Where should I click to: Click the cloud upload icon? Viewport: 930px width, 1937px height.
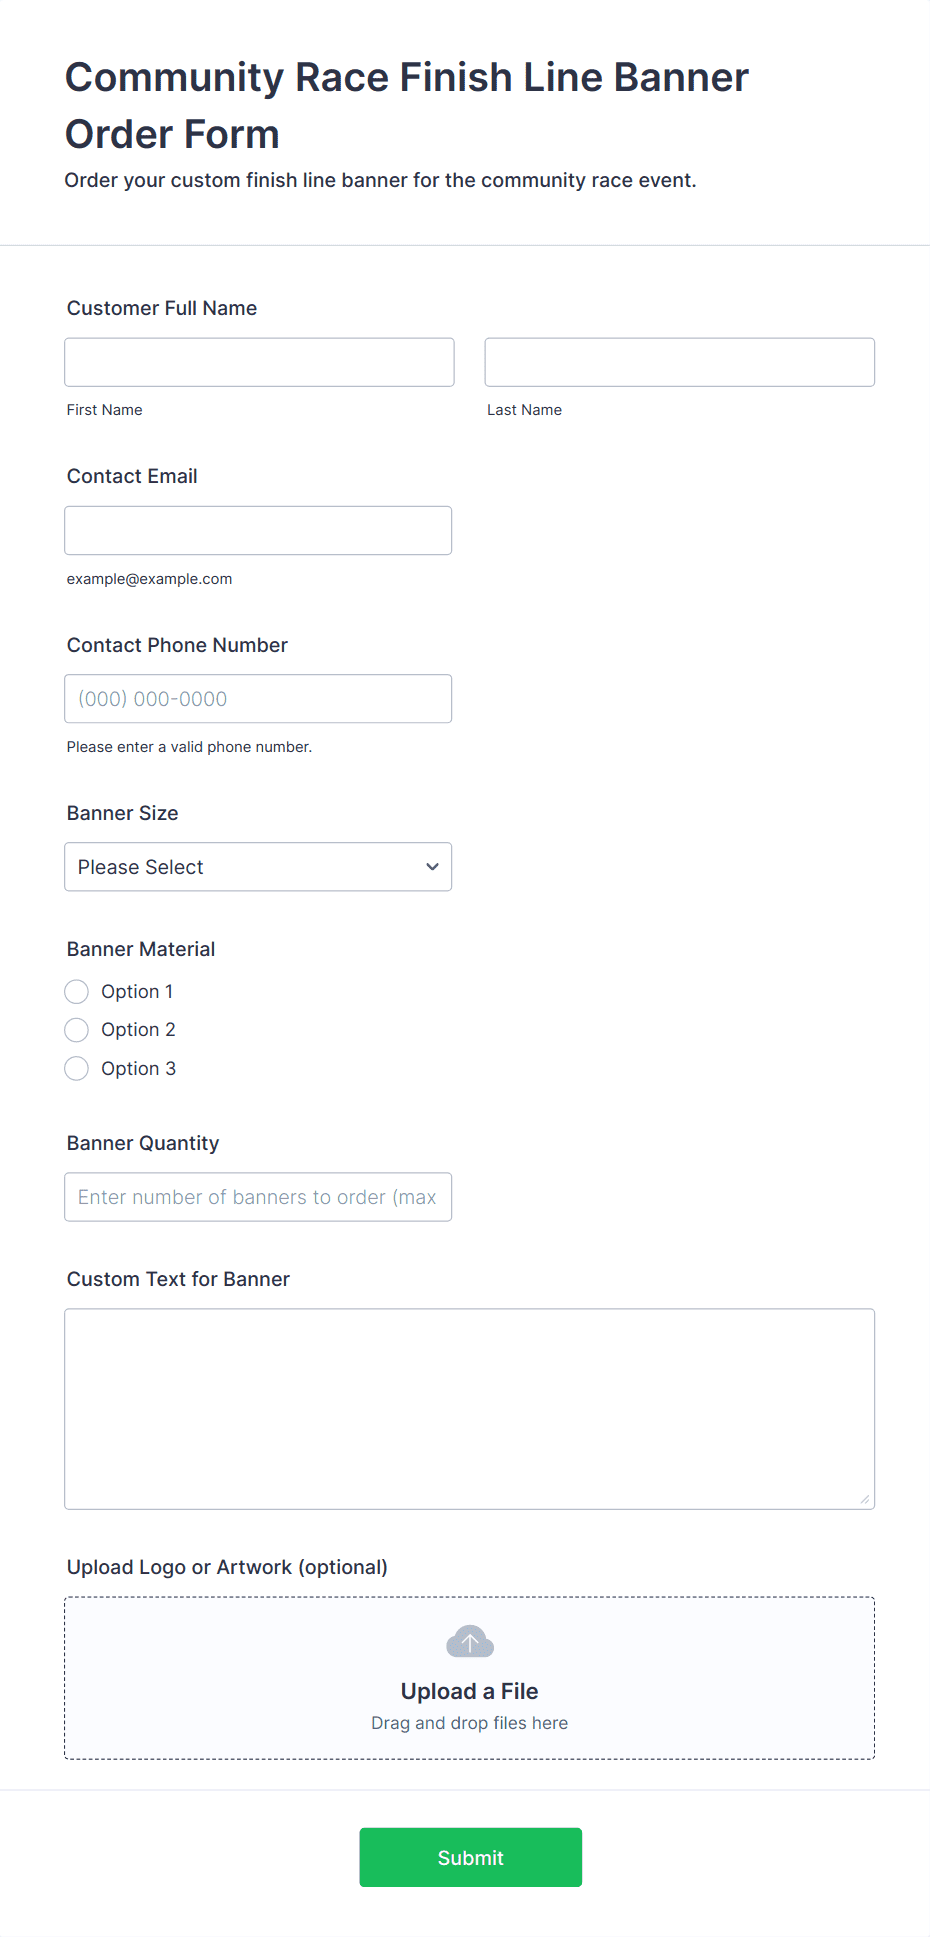coord(469,1640)
